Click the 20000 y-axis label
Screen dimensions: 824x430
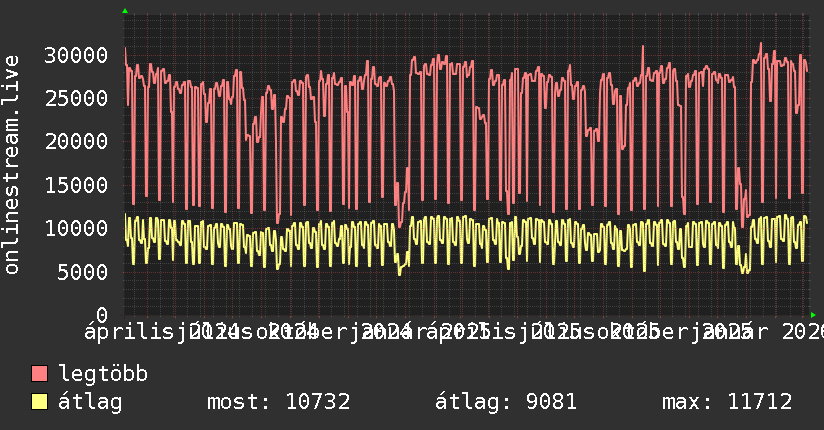tap(78, 141)
